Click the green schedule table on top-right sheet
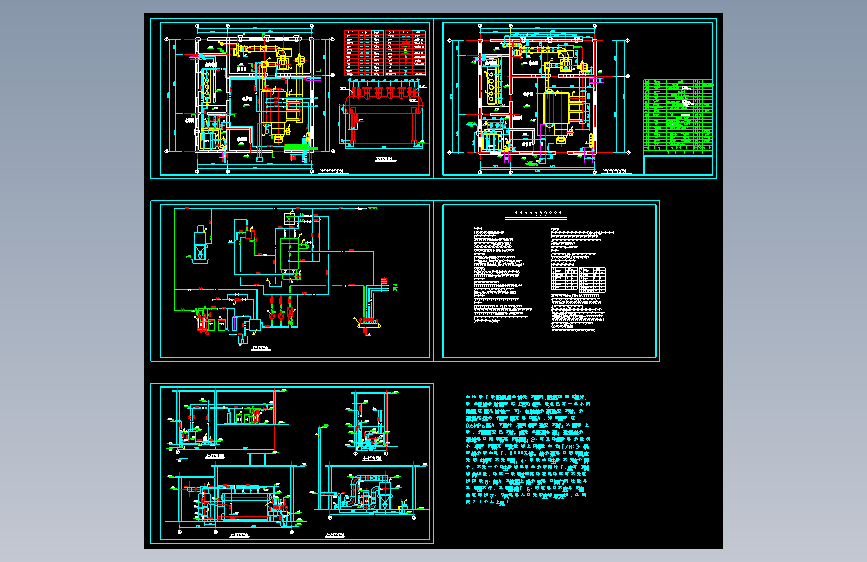Viewport: 867px width, 562px height. (678, 116)
